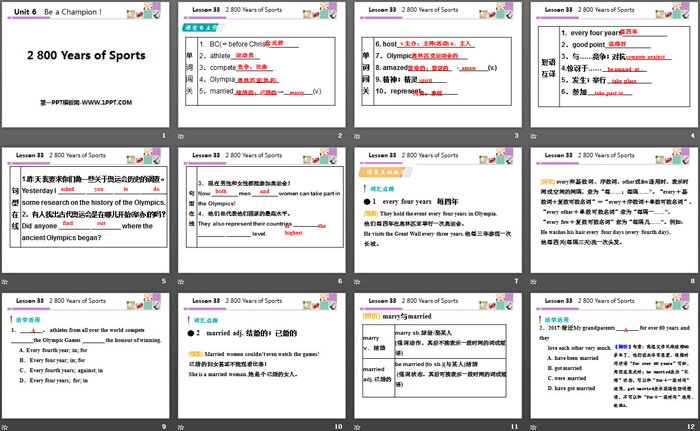This screenshot has height=431, width=700.
Task: Open slide 4 with the 'every four years' phrases
Action: pos(612,65)
